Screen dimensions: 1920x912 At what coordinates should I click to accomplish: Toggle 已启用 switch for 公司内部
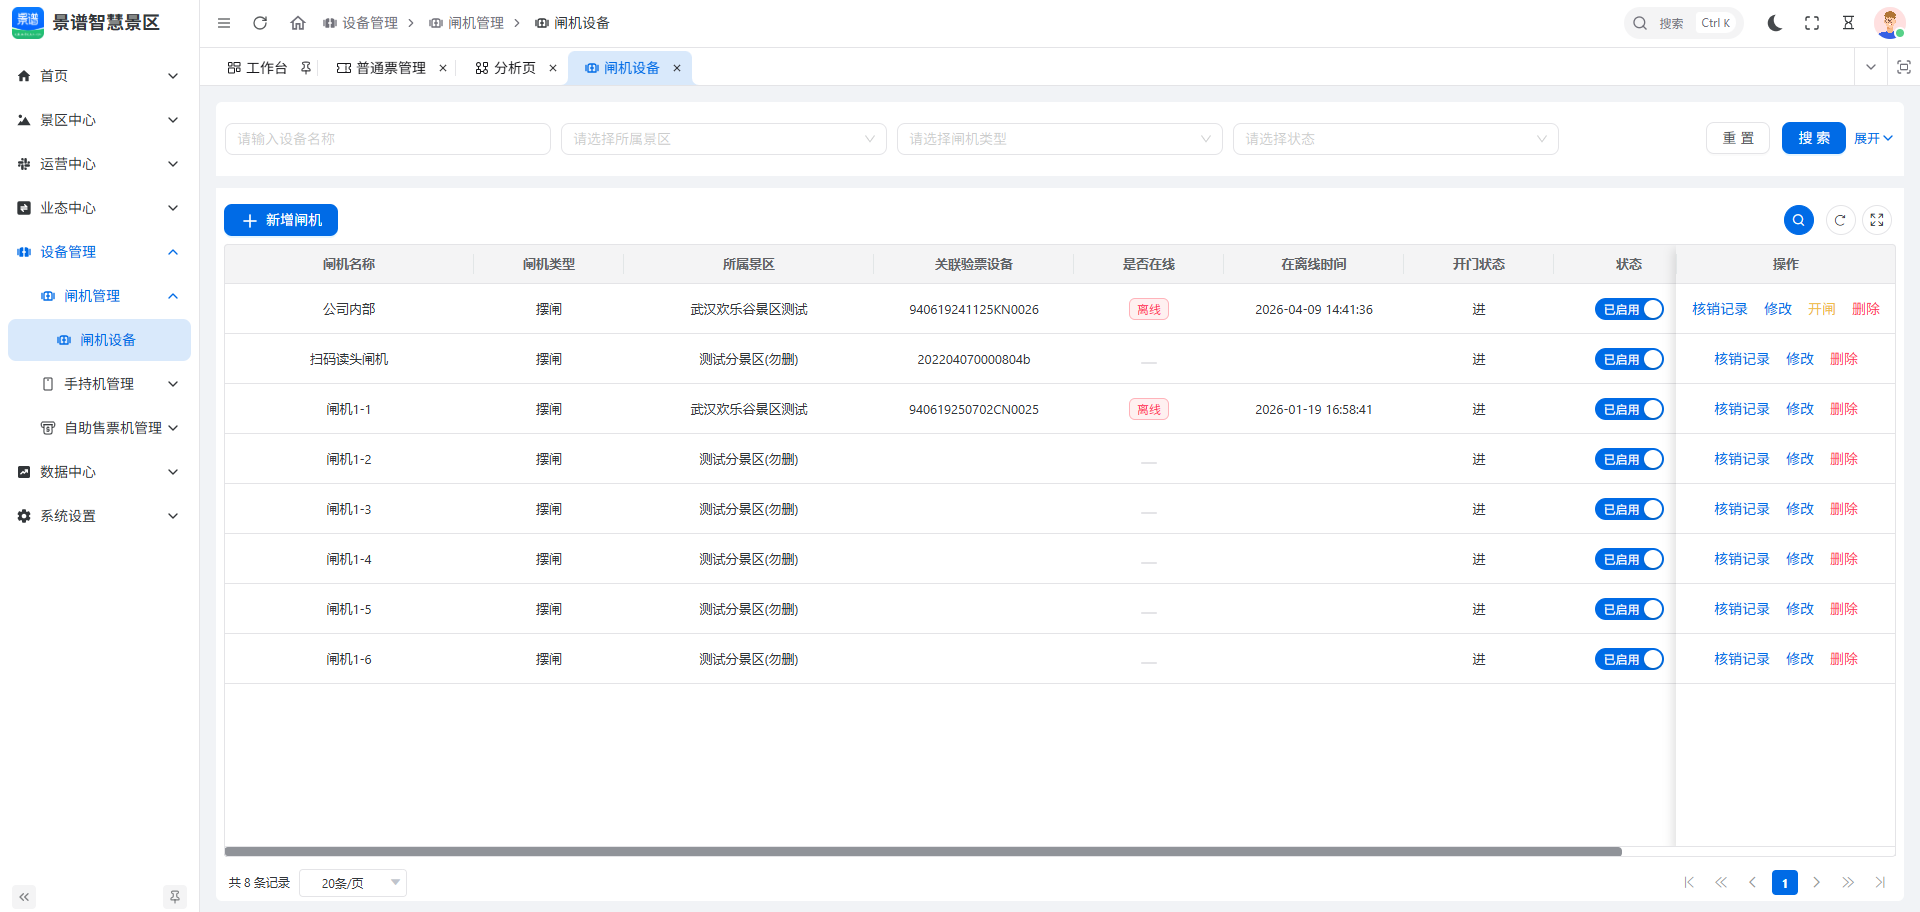[1629, 309]
